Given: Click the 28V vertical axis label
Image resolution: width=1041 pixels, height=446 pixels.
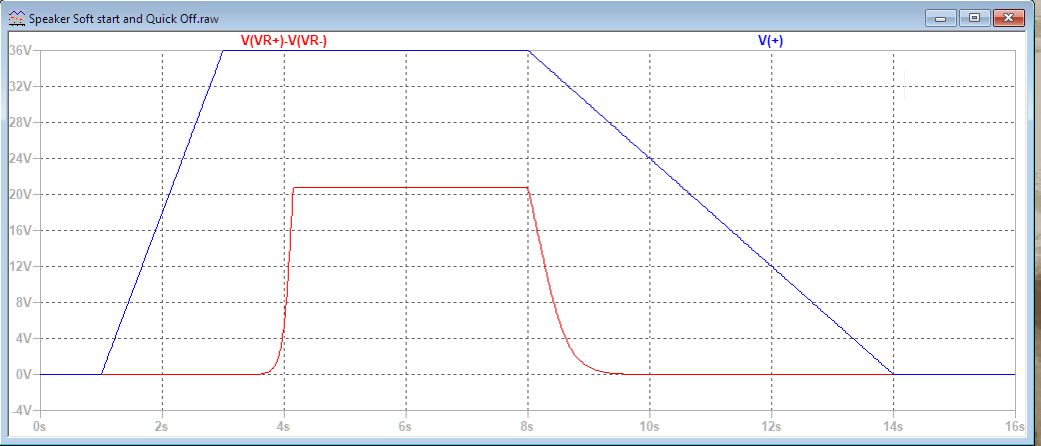Looking at the screenshot, I should (22, 123).
